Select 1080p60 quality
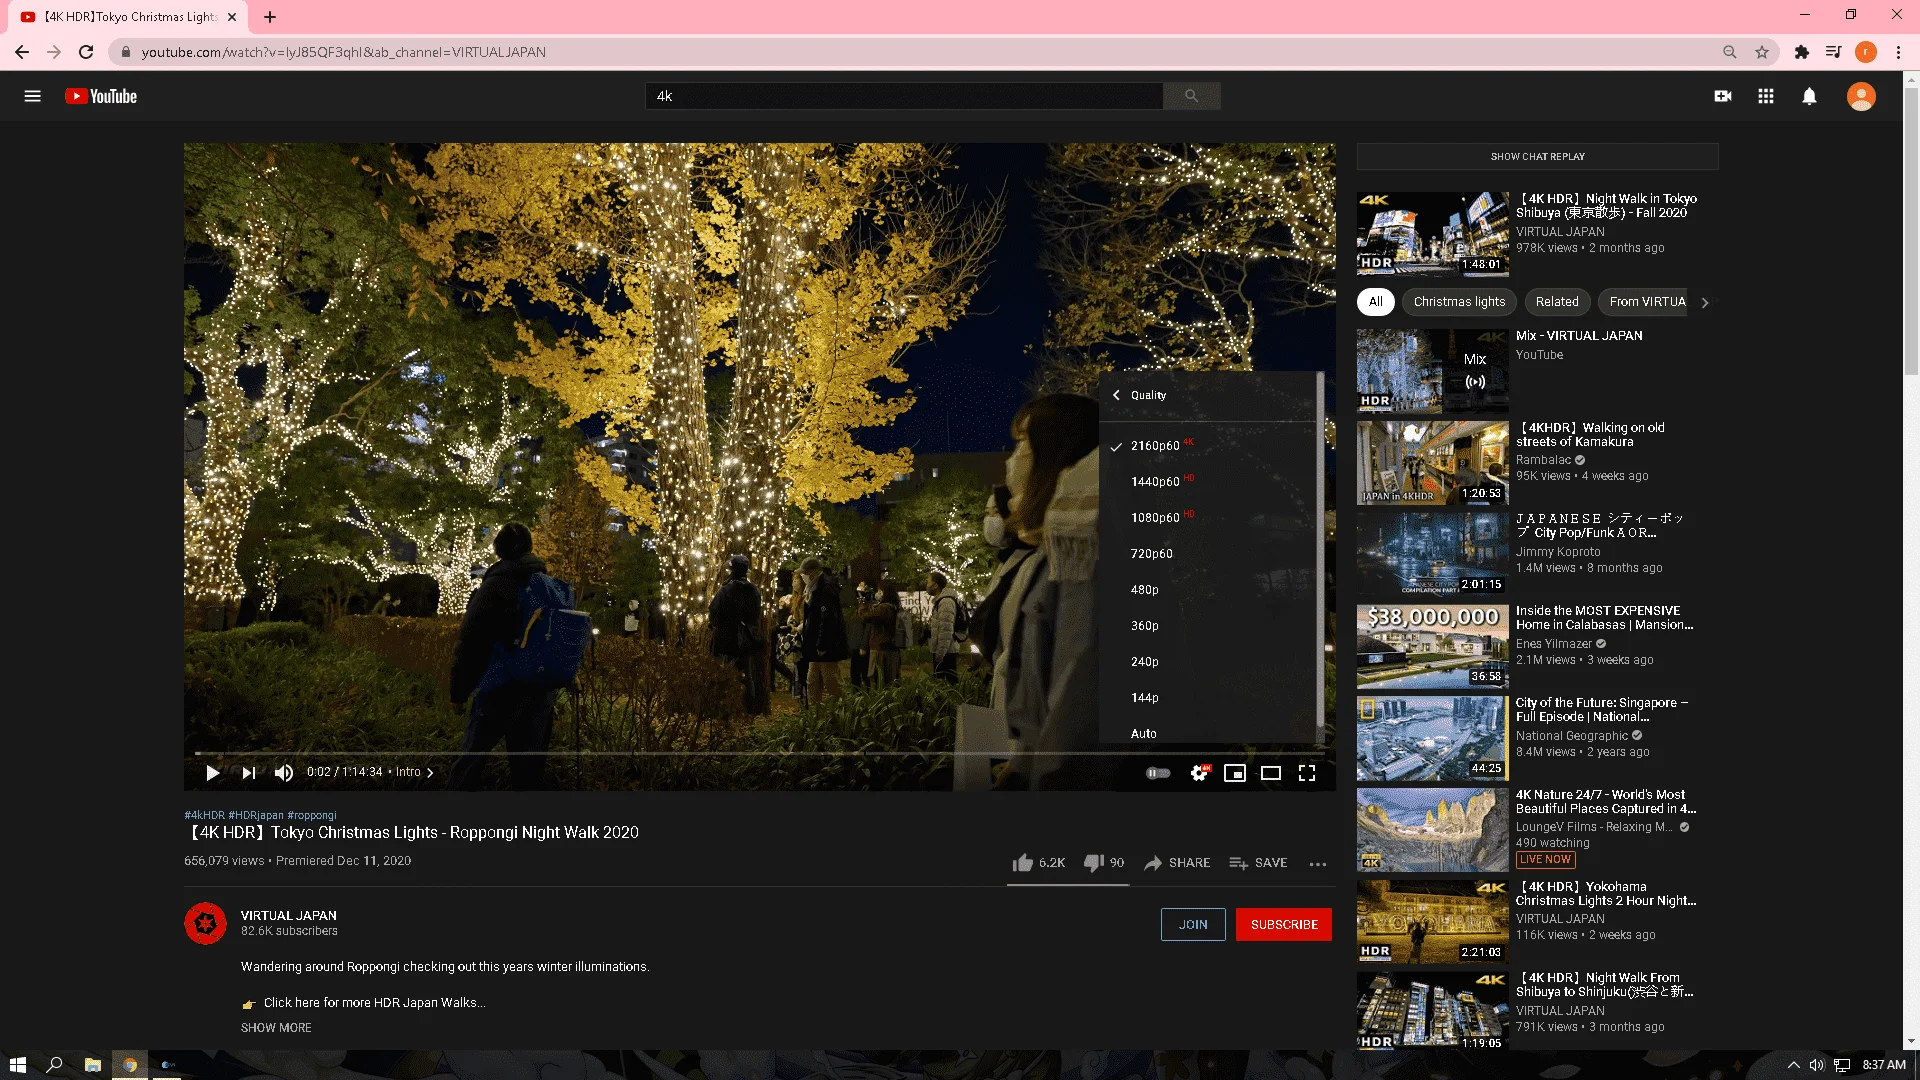1920x1080 pixels. 1208,518
